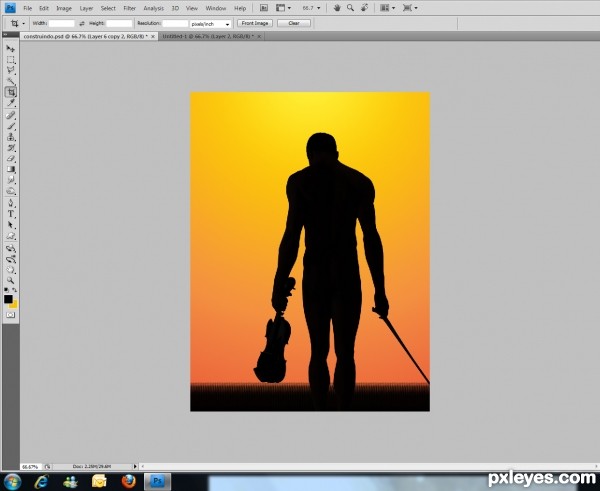Viewport: 600px width, 491px height.
Task: Select the Custom Shape tool
Action: (10, 236)
